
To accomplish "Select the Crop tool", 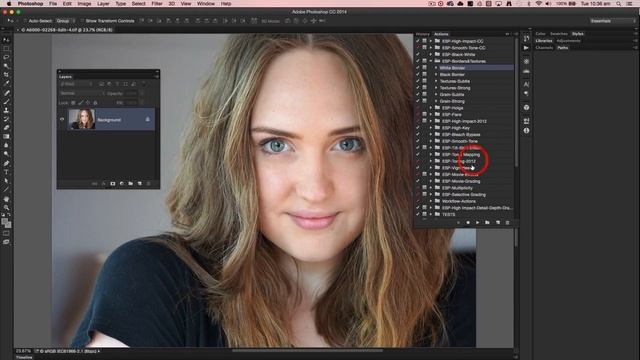I will click(x=6, y=75).
